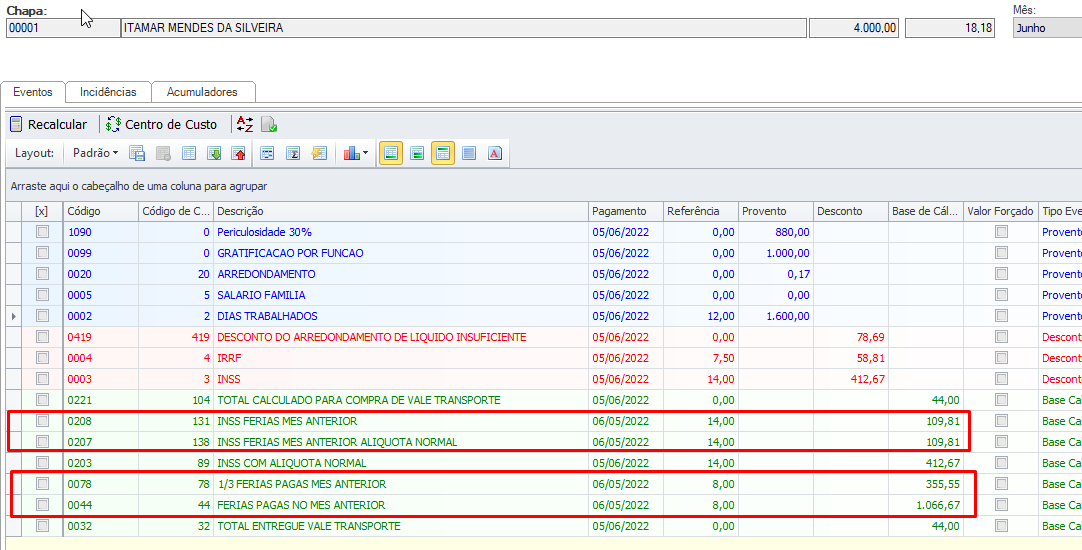Switch to the Incidências tab
The height and width of the screenshot is (550, 1082).
pos(108,92)
